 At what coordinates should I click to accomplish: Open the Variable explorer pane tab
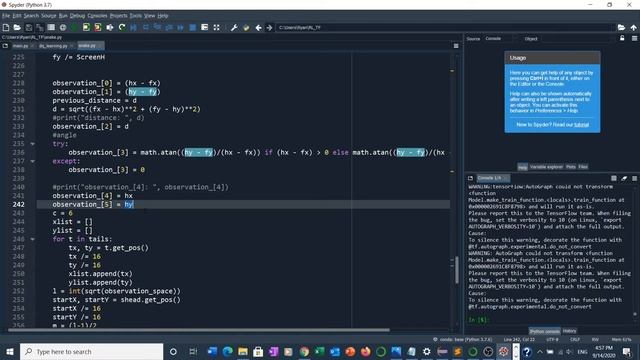546,167
